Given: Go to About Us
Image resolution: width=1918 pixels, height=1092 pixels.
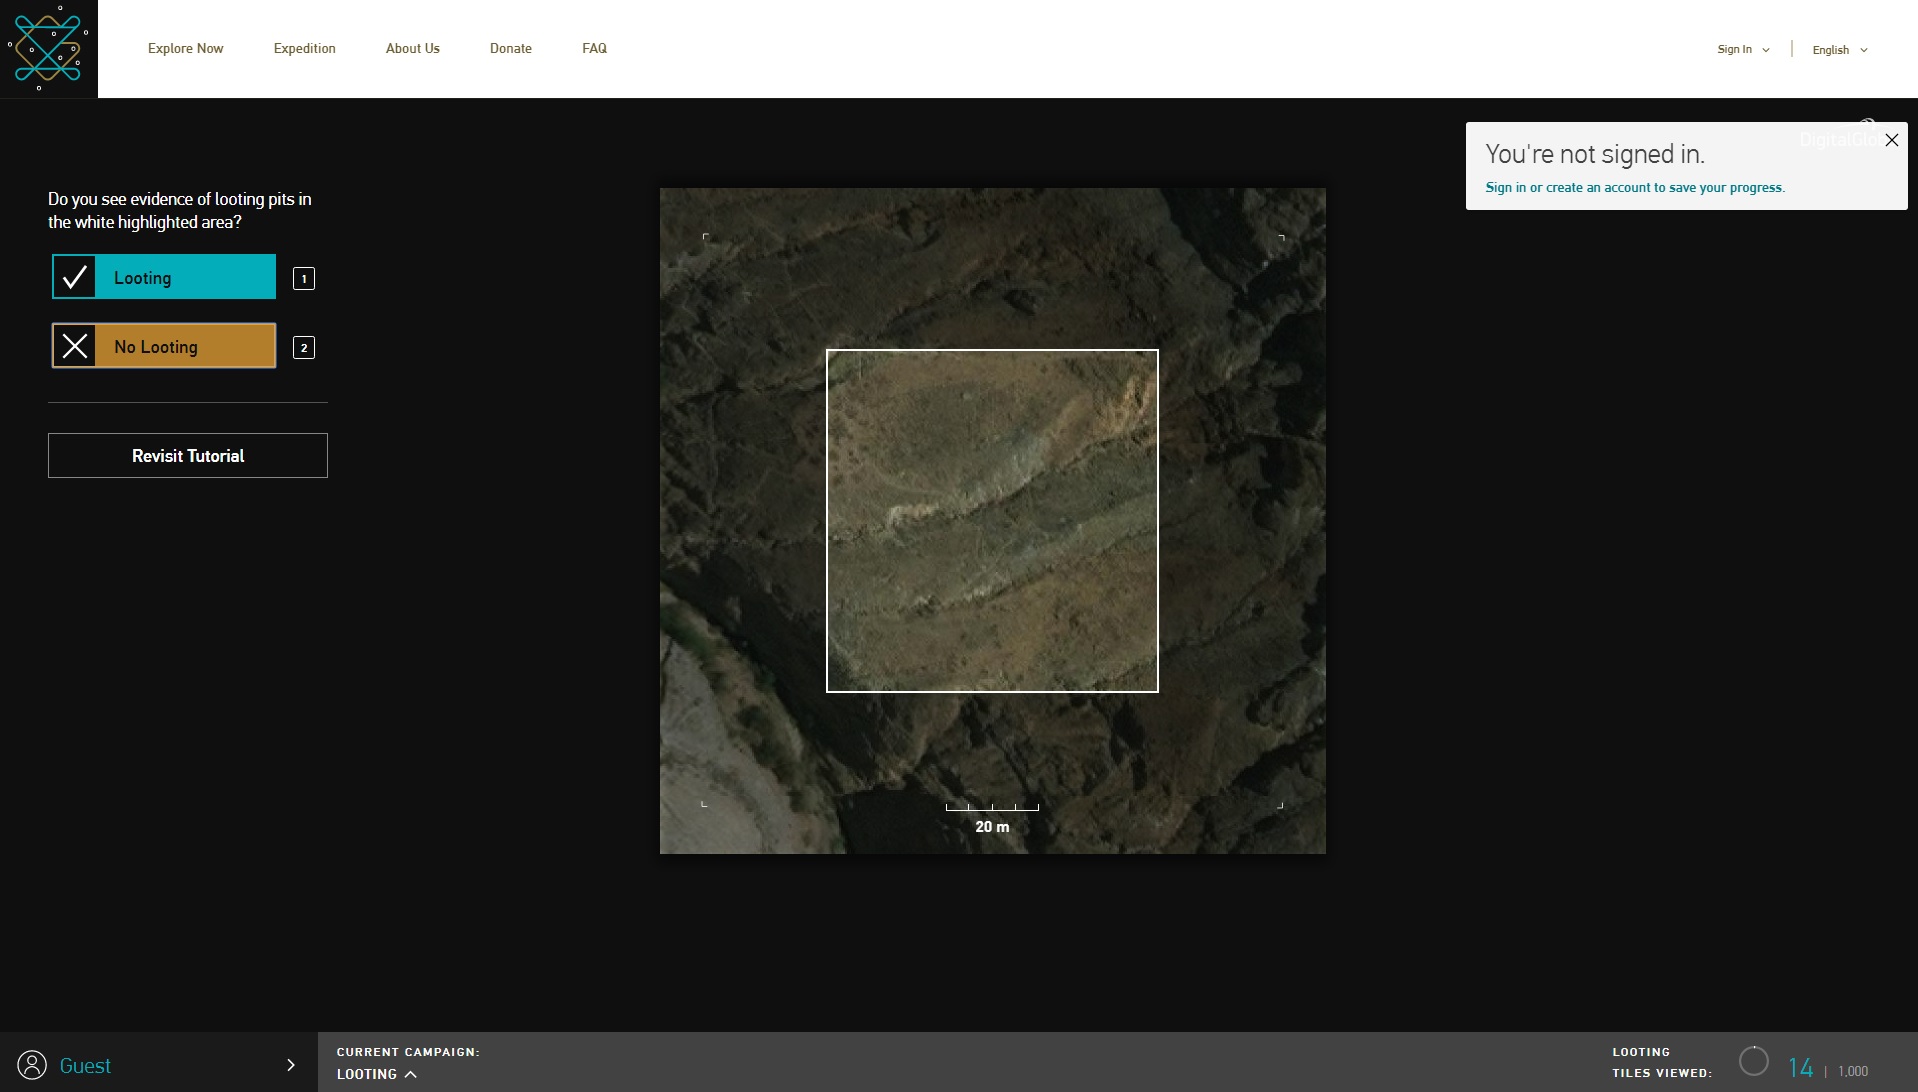Looking at the screenshot, I should [412, 48].
